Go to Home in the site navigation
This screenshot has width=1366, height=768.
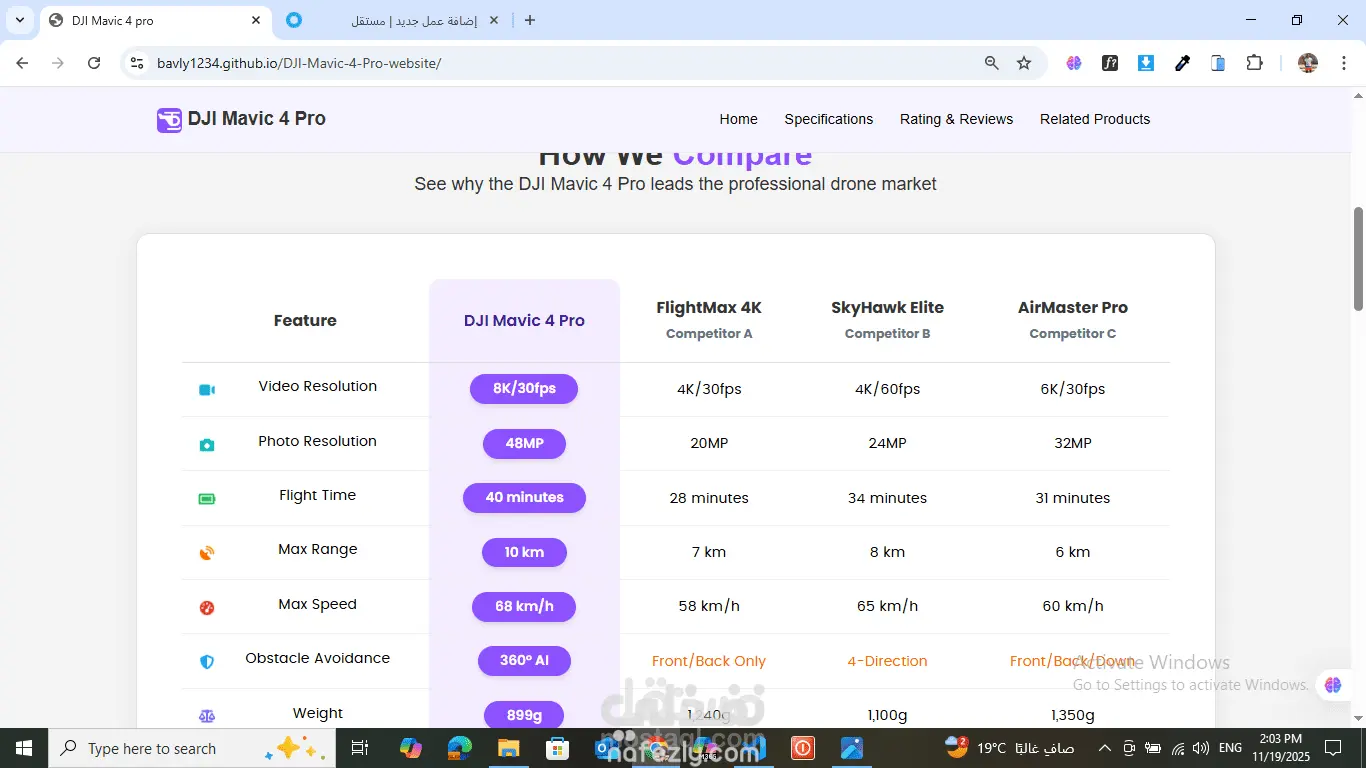pyautogui.click(x=739, y=119)
